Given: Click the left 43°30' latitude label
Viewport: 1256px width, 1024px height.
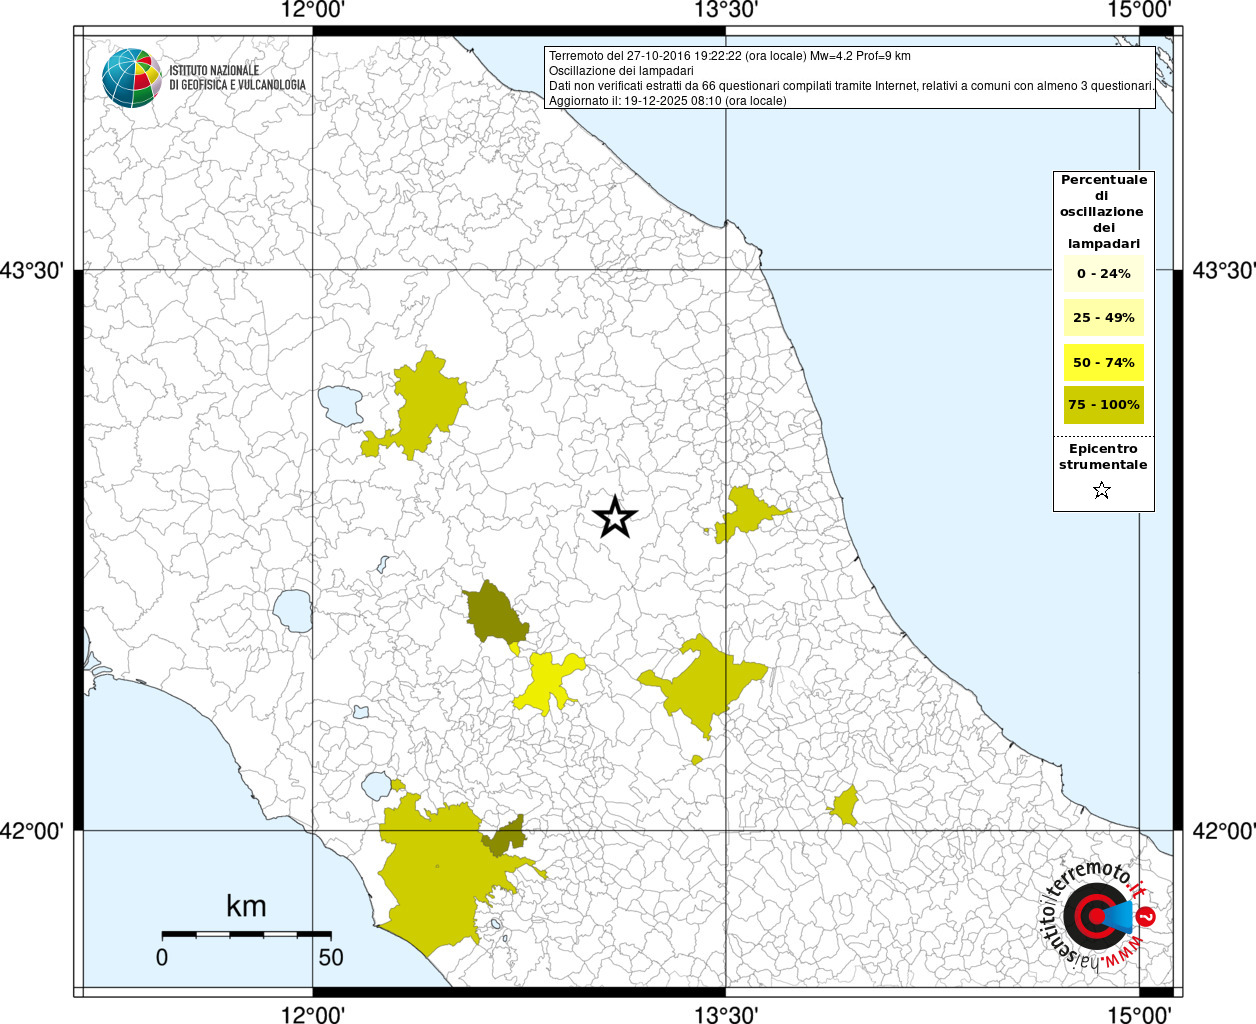Looking at the screenshot, I should click(32, 270).
